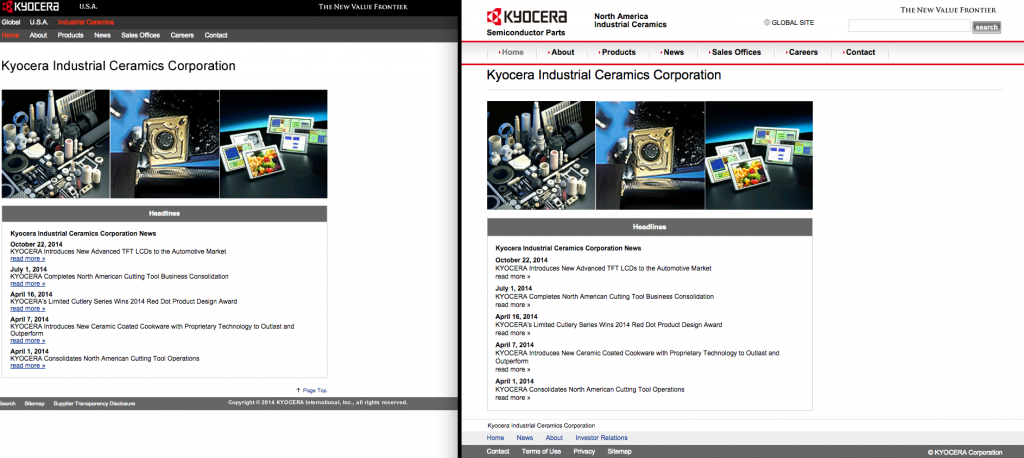The image size is (1024, 458).
Task: Click the globe icon beside GLOBAL SITE
Action: coord(767,23)
